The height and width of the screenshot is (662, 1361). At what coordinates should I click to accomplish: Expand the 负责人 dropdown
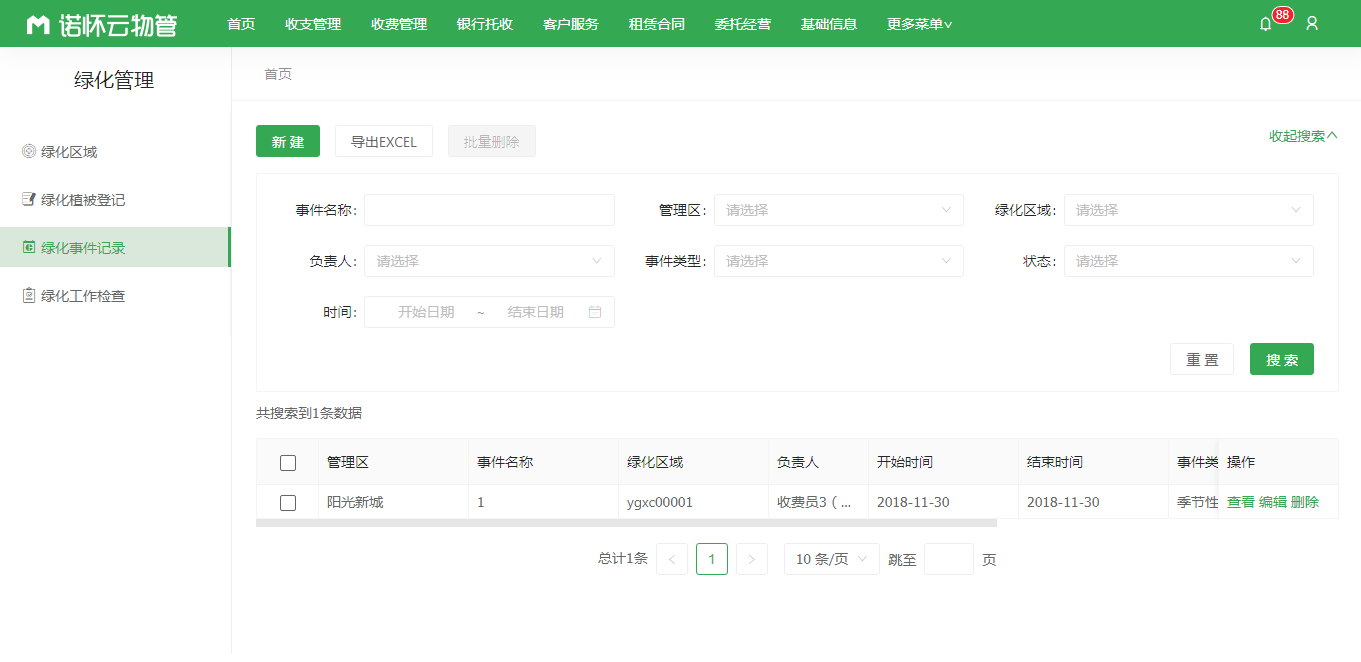point(489,261)
